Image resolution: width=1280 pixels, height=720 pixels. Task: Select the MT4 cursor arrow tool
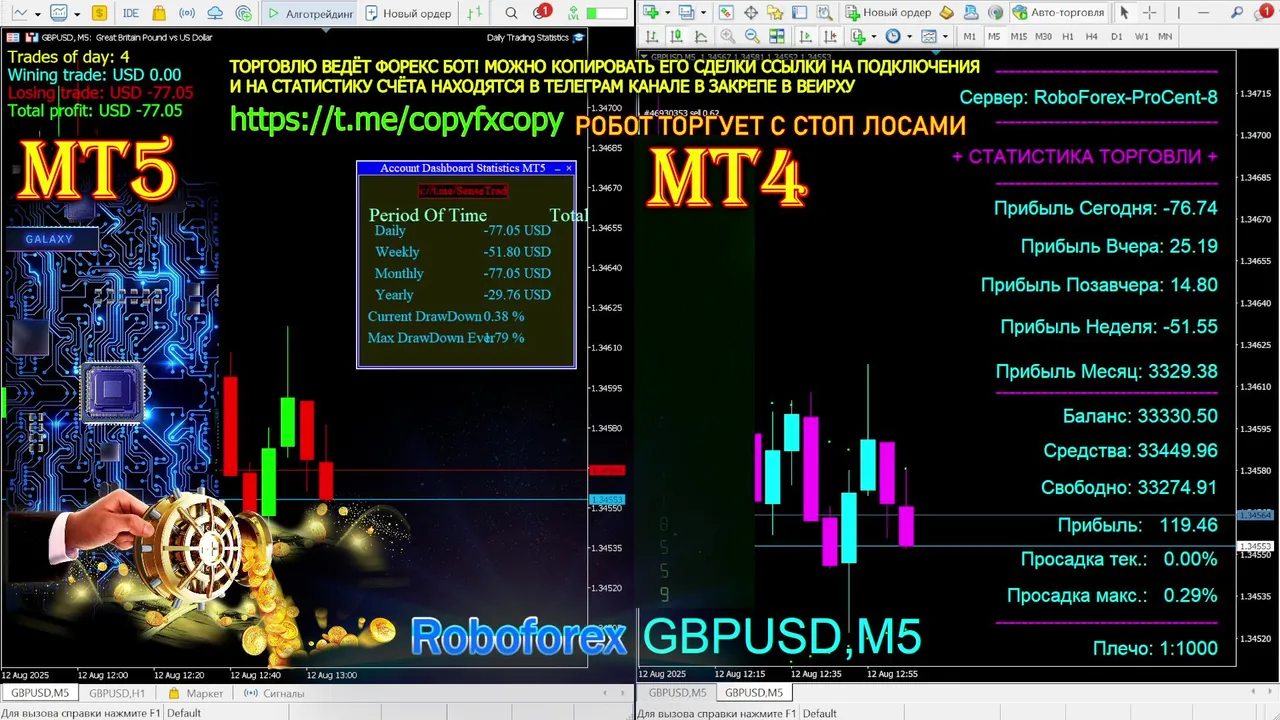click(x=1124, y=12)
